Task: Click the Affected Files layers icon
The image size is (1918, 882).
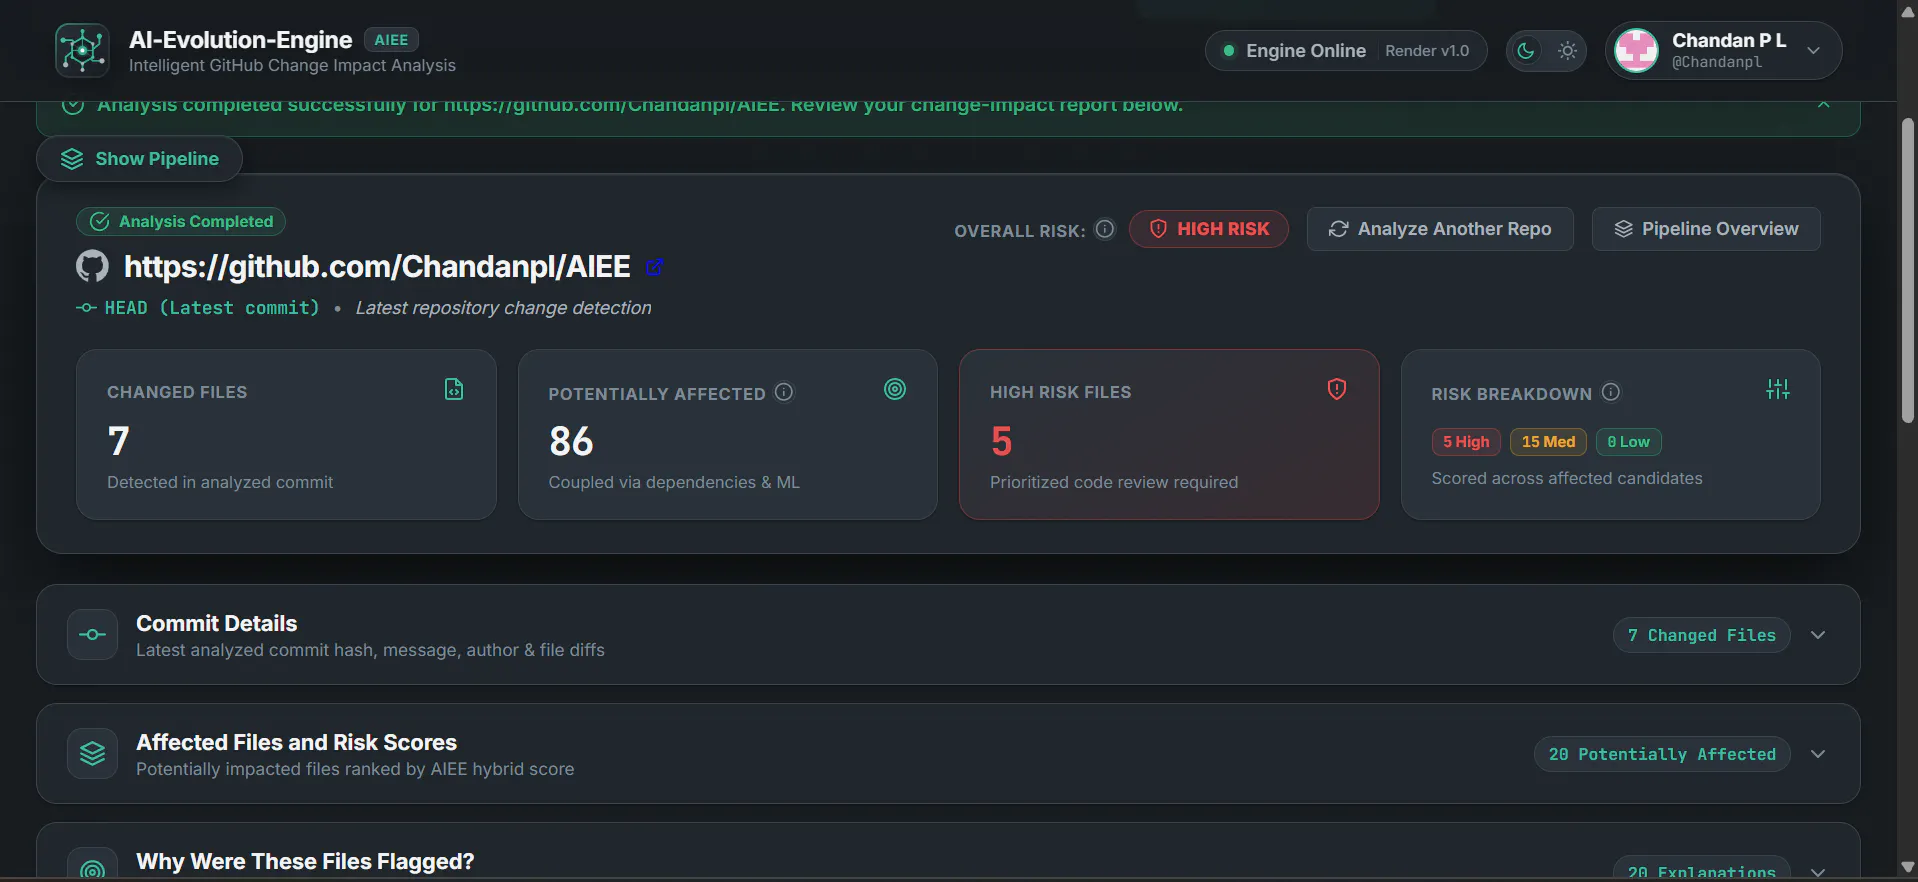Action: click(x=92, y=754)
